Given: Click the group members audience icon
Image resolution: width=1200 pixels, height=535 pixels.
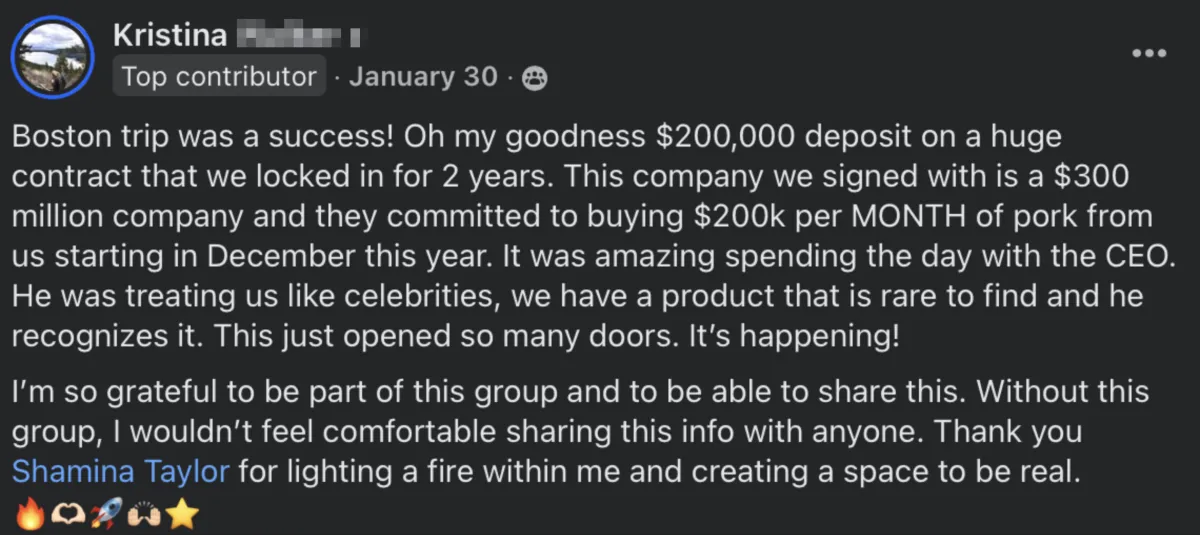Looking at the screenshot, I should [536, 78].
